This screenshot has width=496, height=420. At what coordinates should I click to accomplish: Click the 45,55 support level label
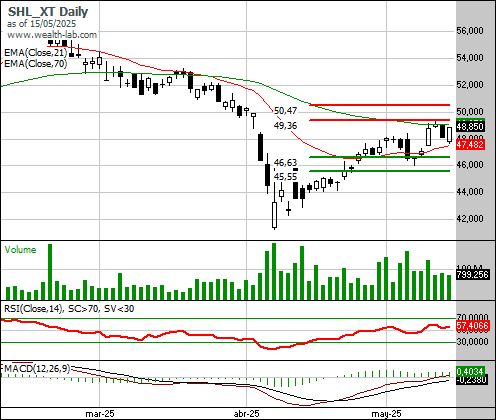[285, 176]
